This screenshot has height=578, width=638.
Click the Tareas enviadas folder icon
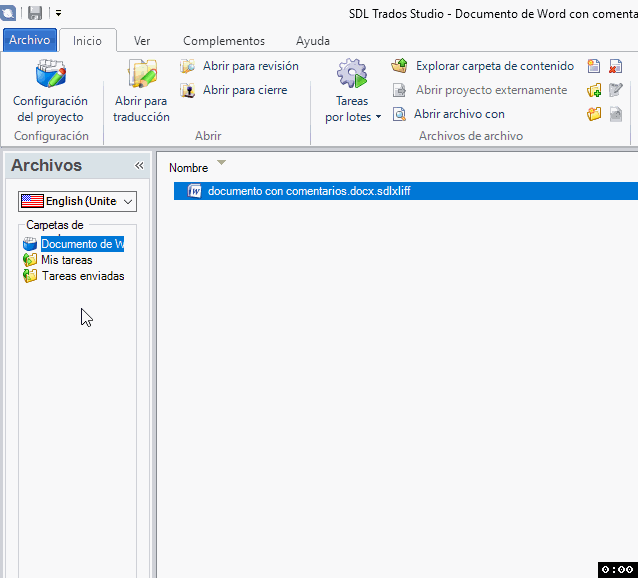click(30, 276)
